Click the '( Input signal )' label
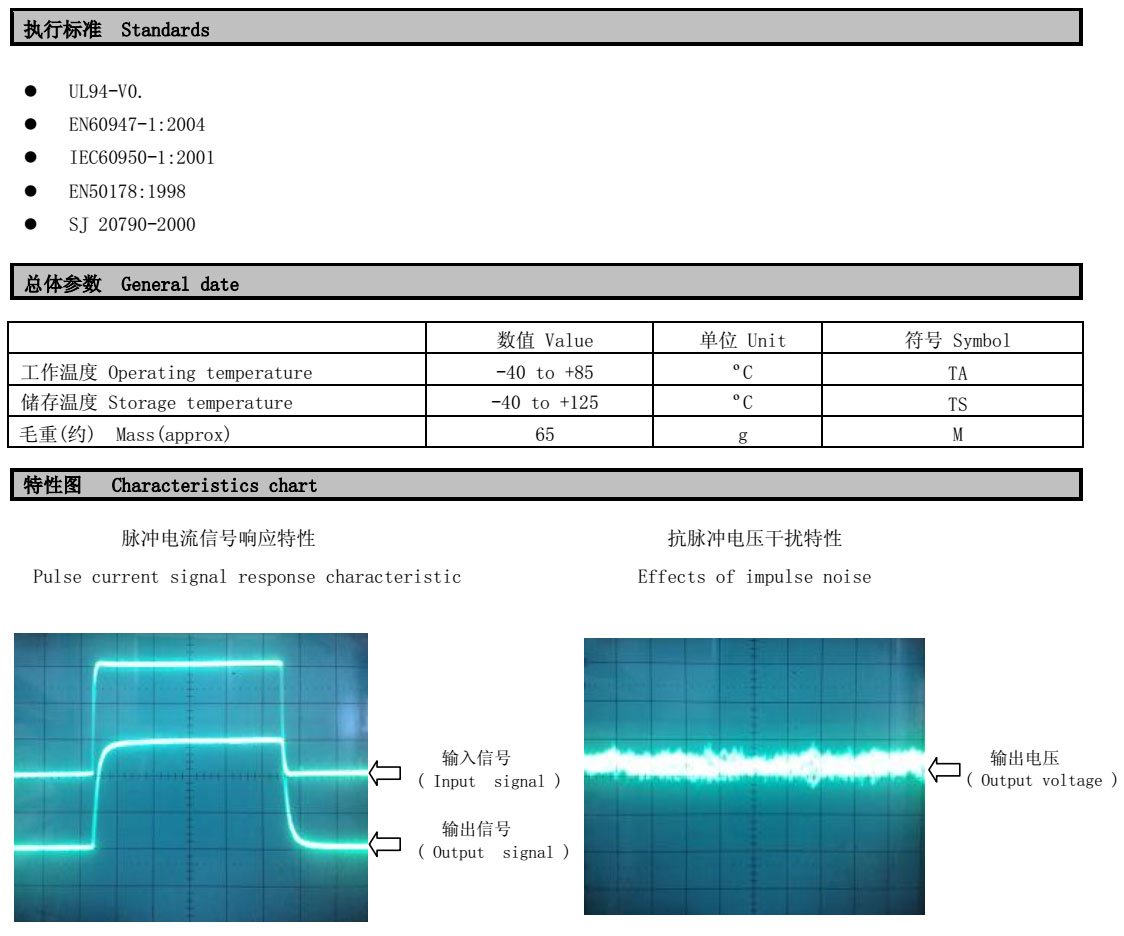1124x936 pixels. click(490, 781)
